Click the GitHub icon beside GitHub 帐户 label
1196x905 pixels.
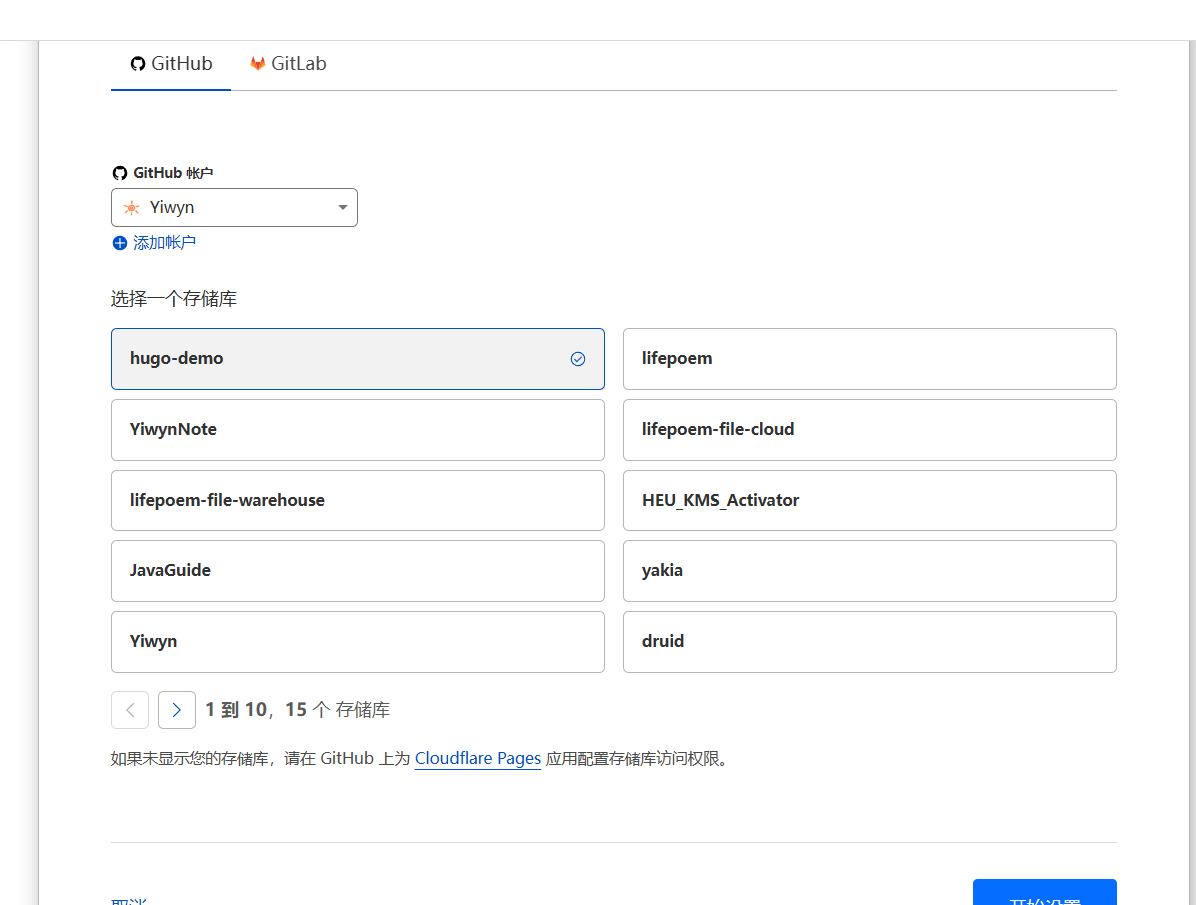click(120, 173)
